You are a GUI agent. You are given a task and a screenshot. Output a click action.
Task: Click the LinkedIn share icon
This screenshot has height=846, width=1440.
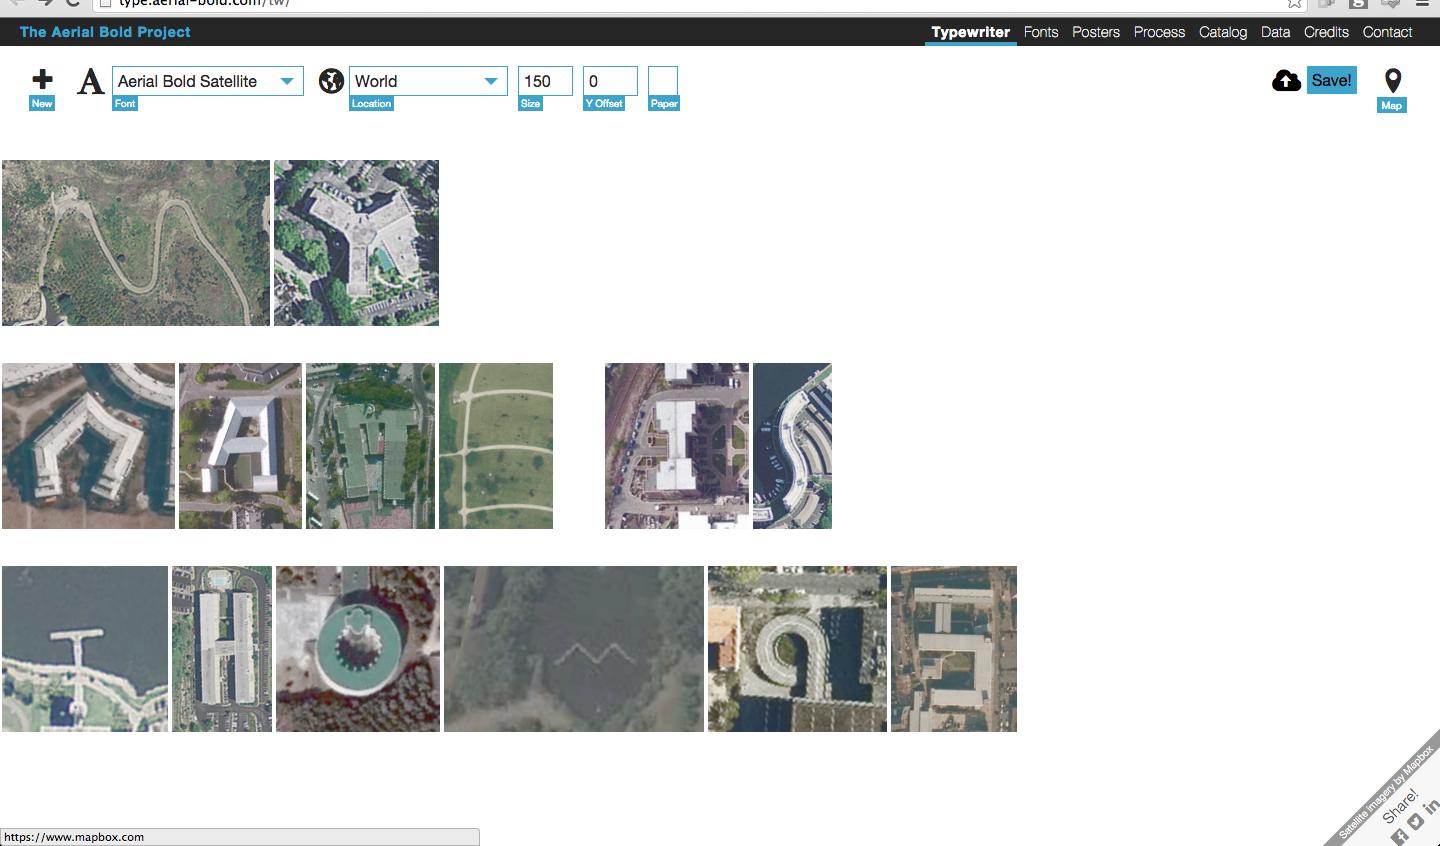click(x=1432, y=805)
